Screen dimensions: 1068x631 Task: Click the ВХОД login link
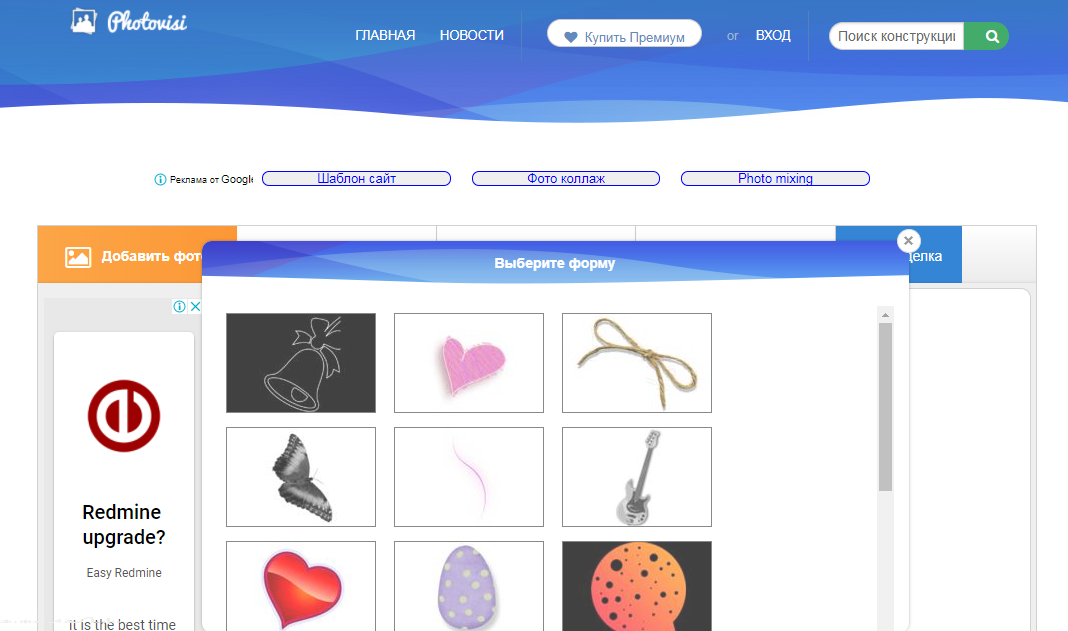tap(773, 35)
